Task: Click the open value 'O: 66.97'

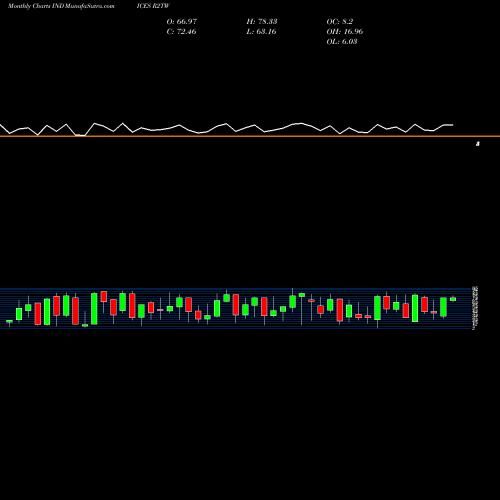Action: point(182,22)
